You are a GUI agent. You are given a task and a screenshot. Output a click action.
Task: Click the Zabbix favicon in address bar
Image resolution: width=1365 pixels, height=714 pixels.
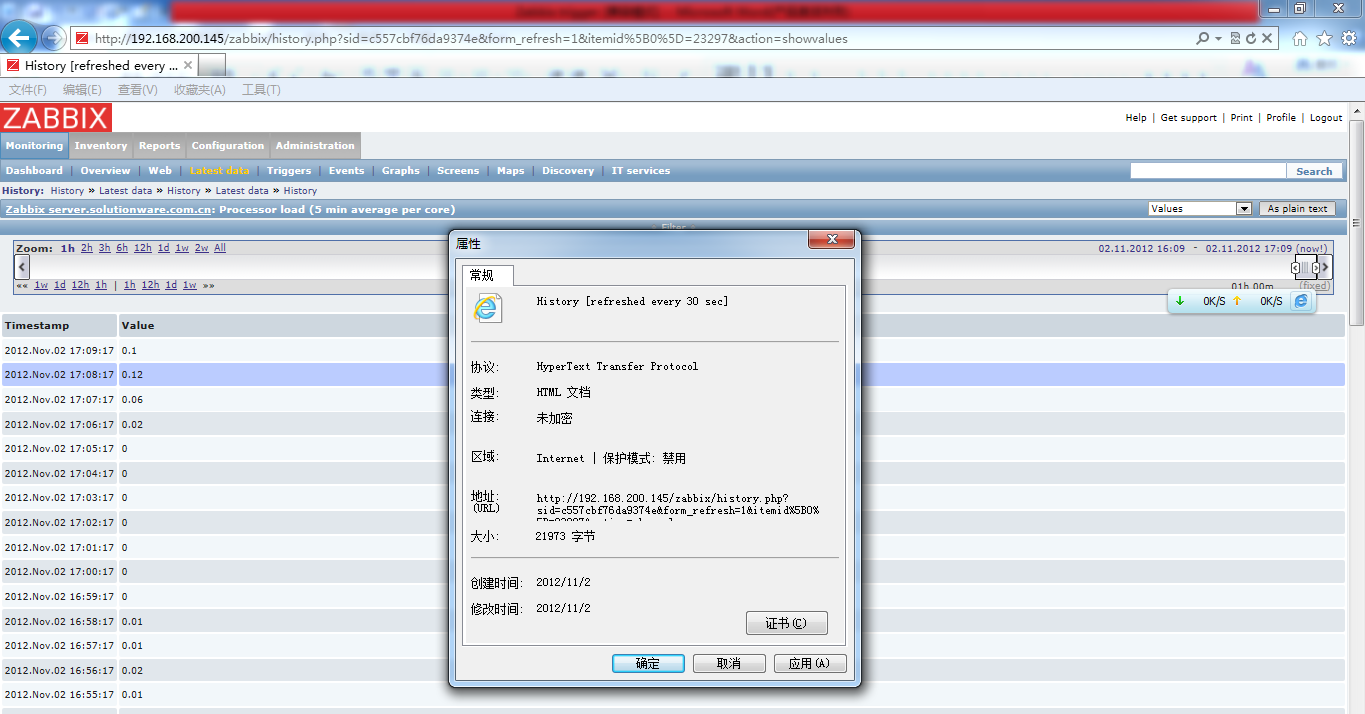(82, 39)
